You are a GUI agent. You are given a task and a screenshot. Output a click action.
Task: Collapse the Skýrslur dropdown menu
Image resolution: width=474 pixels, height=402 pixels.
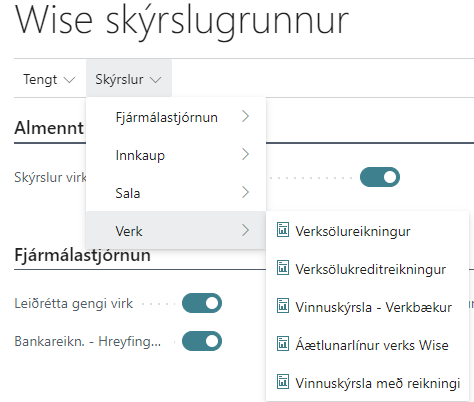pyautogui.click(x=129, y=79)
